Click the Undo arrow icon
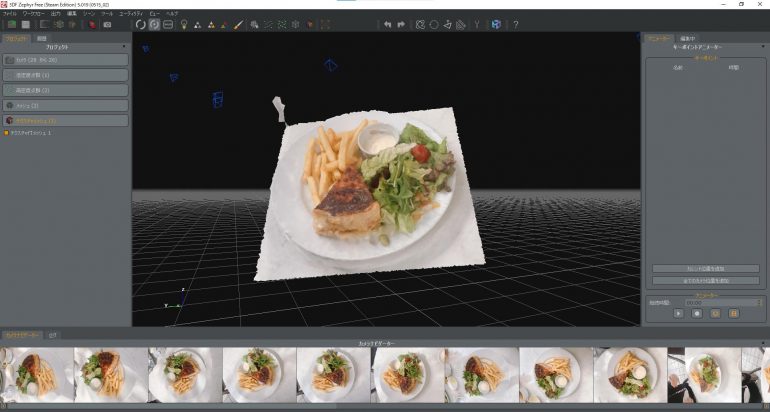770x412 pixels. click(387, 24)
